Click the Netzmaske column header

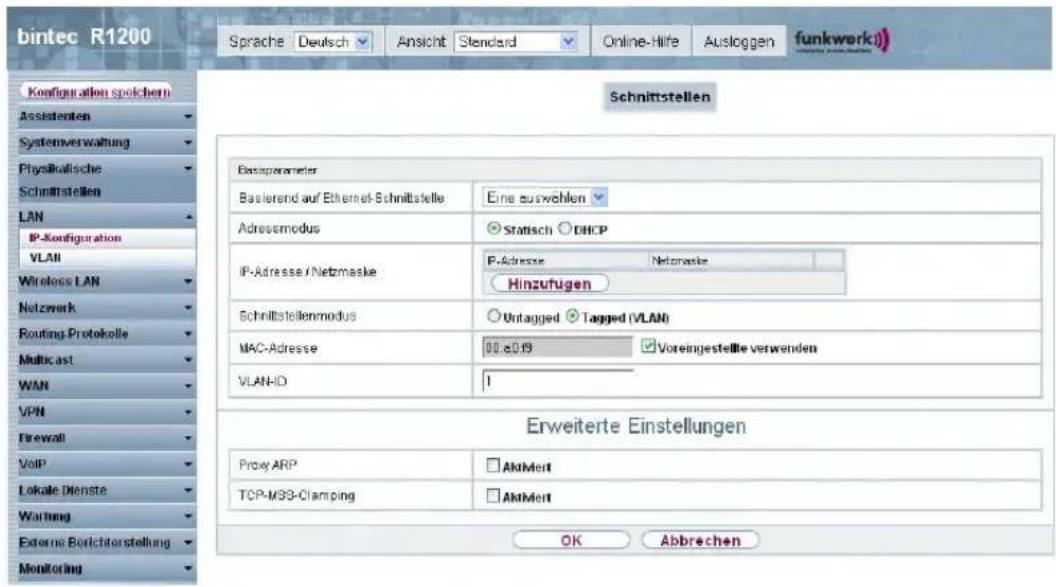(731, 261)
